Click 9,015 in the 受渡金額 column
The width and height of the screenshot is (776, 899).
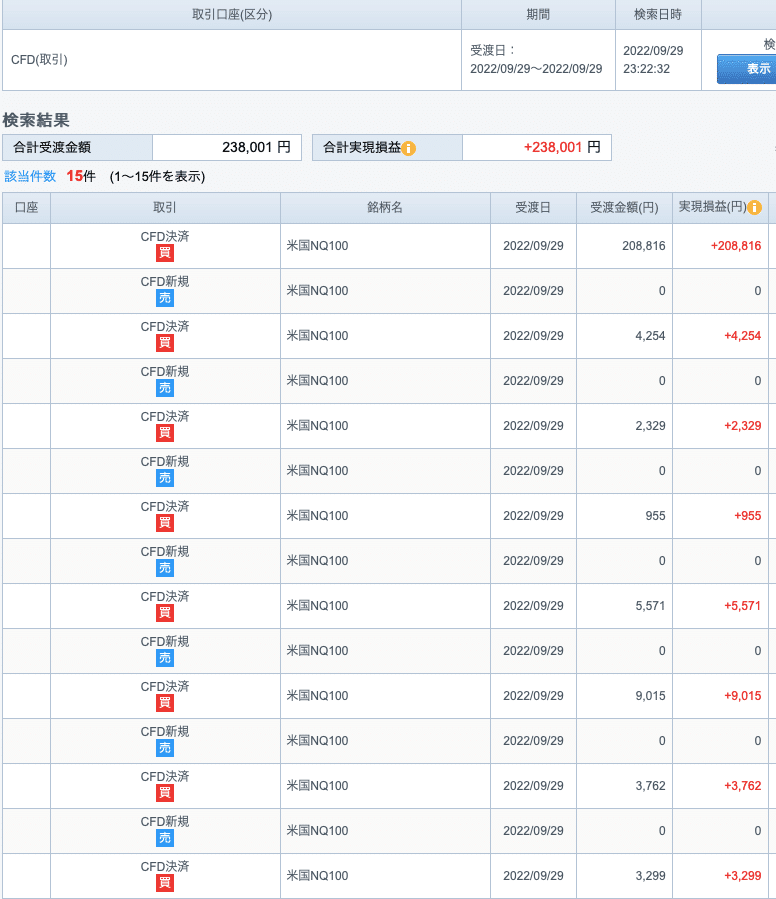pos(650,696)
